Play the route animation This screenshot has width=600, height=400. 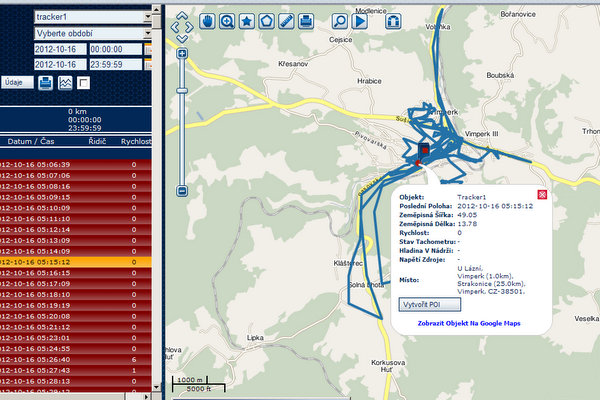359,21
